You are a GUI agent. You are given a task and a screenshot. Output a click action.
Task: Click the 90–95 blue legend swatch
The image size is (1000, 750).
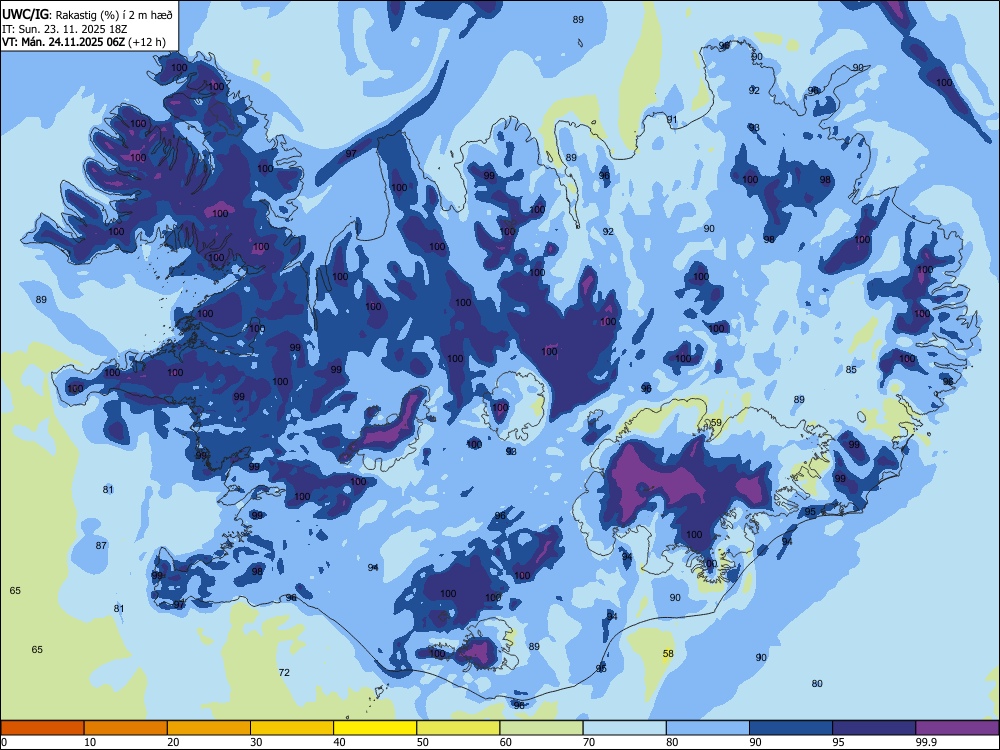coord(791,728)
